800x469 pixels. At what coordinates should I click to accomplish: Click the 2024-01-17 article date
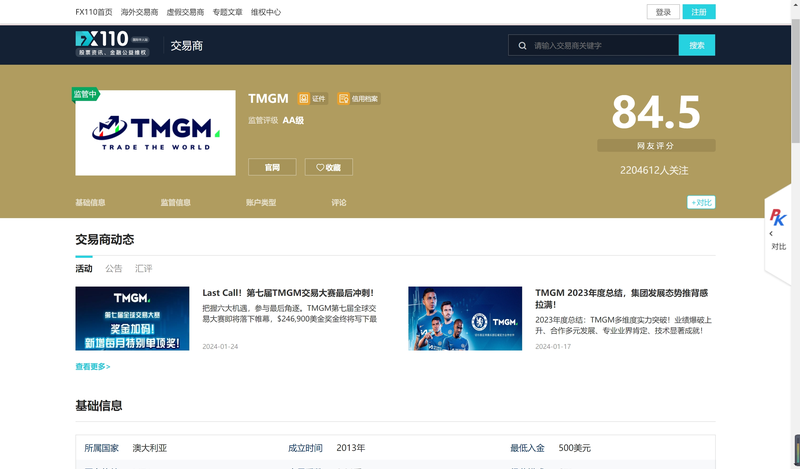[553, 347]
